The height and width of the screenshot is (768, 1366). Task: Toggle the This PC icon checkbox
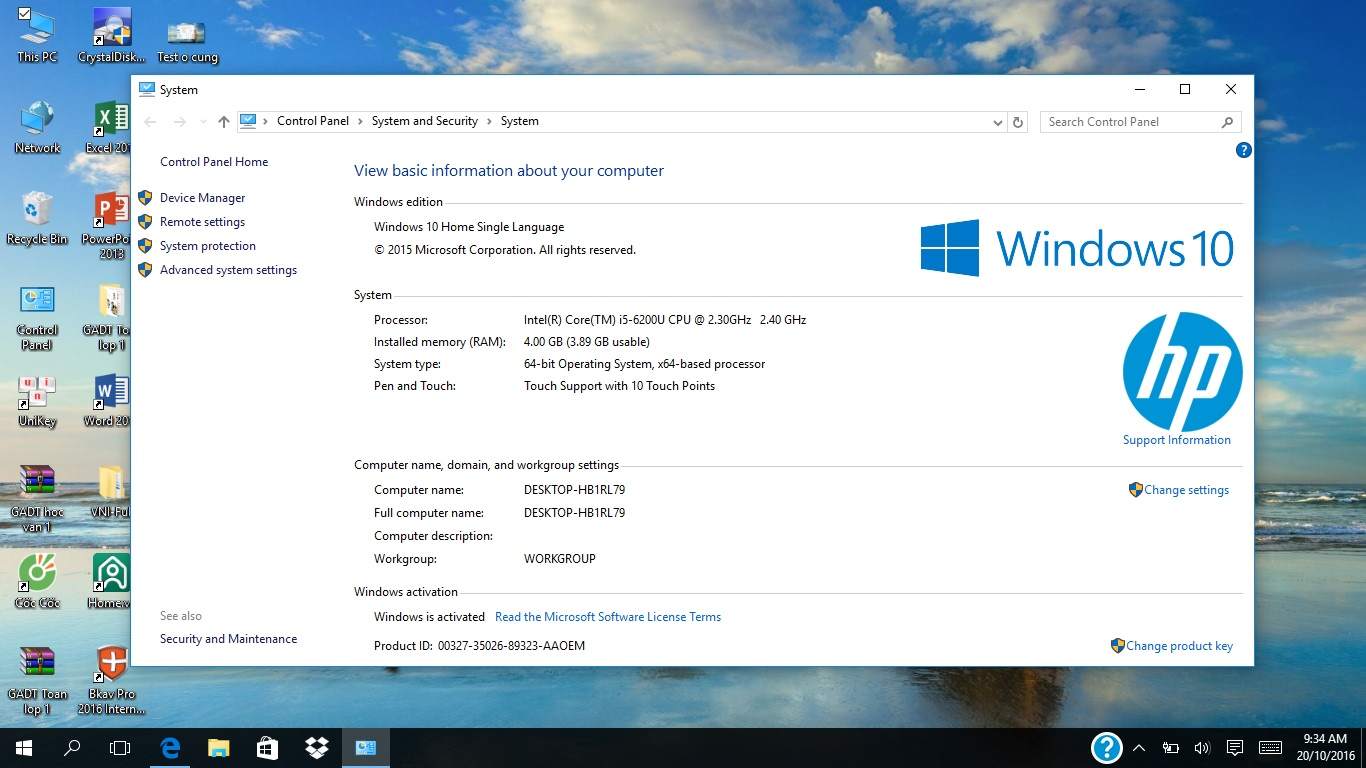point(24,14)
